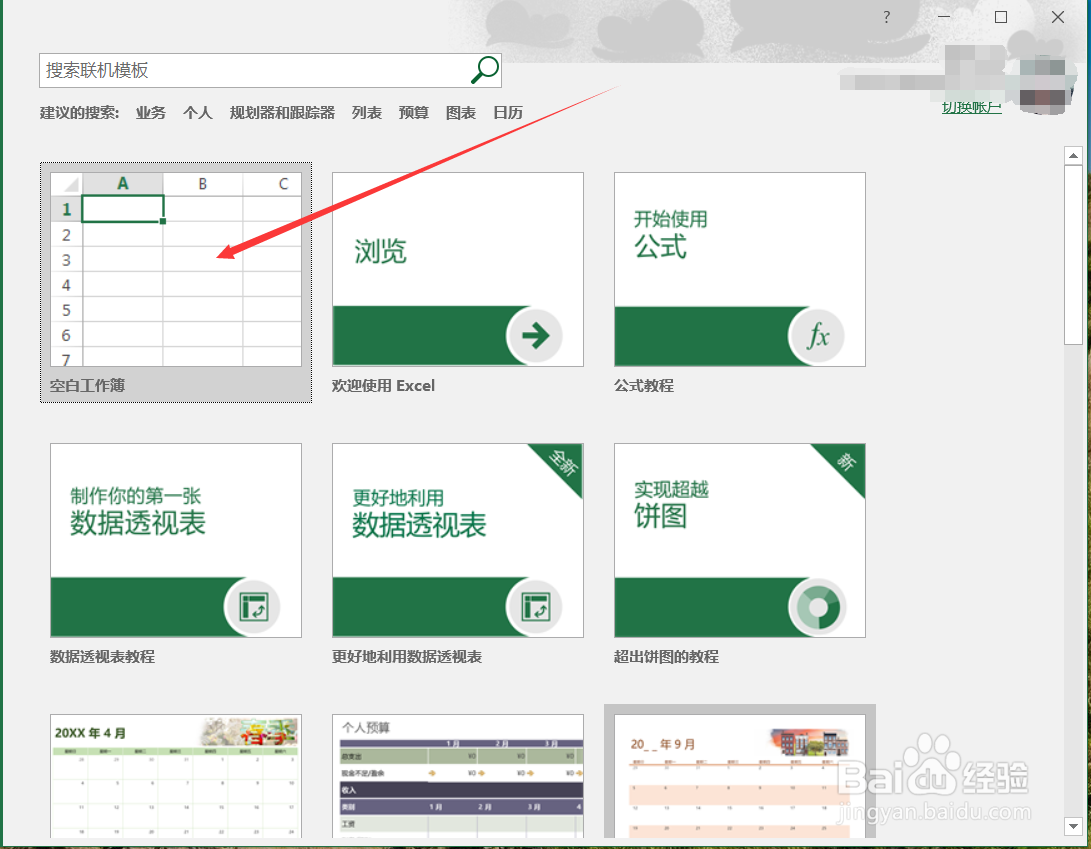Click the vertical scrollbar thumb

pos(1074,255)
